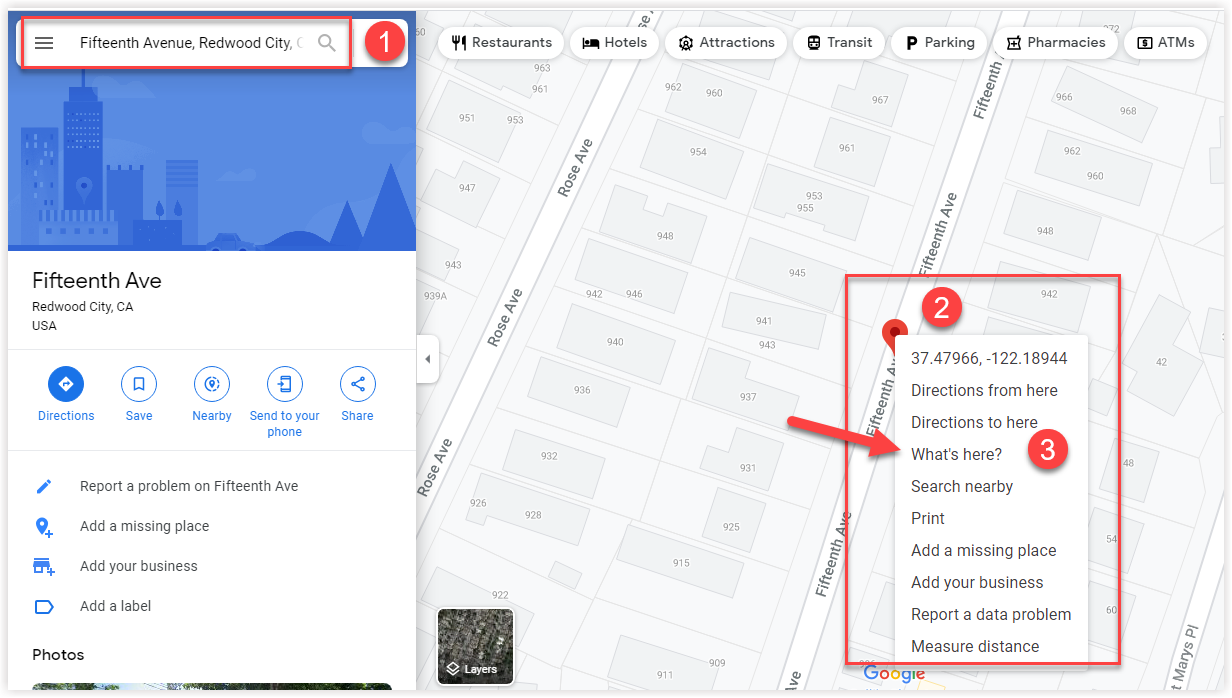Click the red map pin marker

[894, 333]
